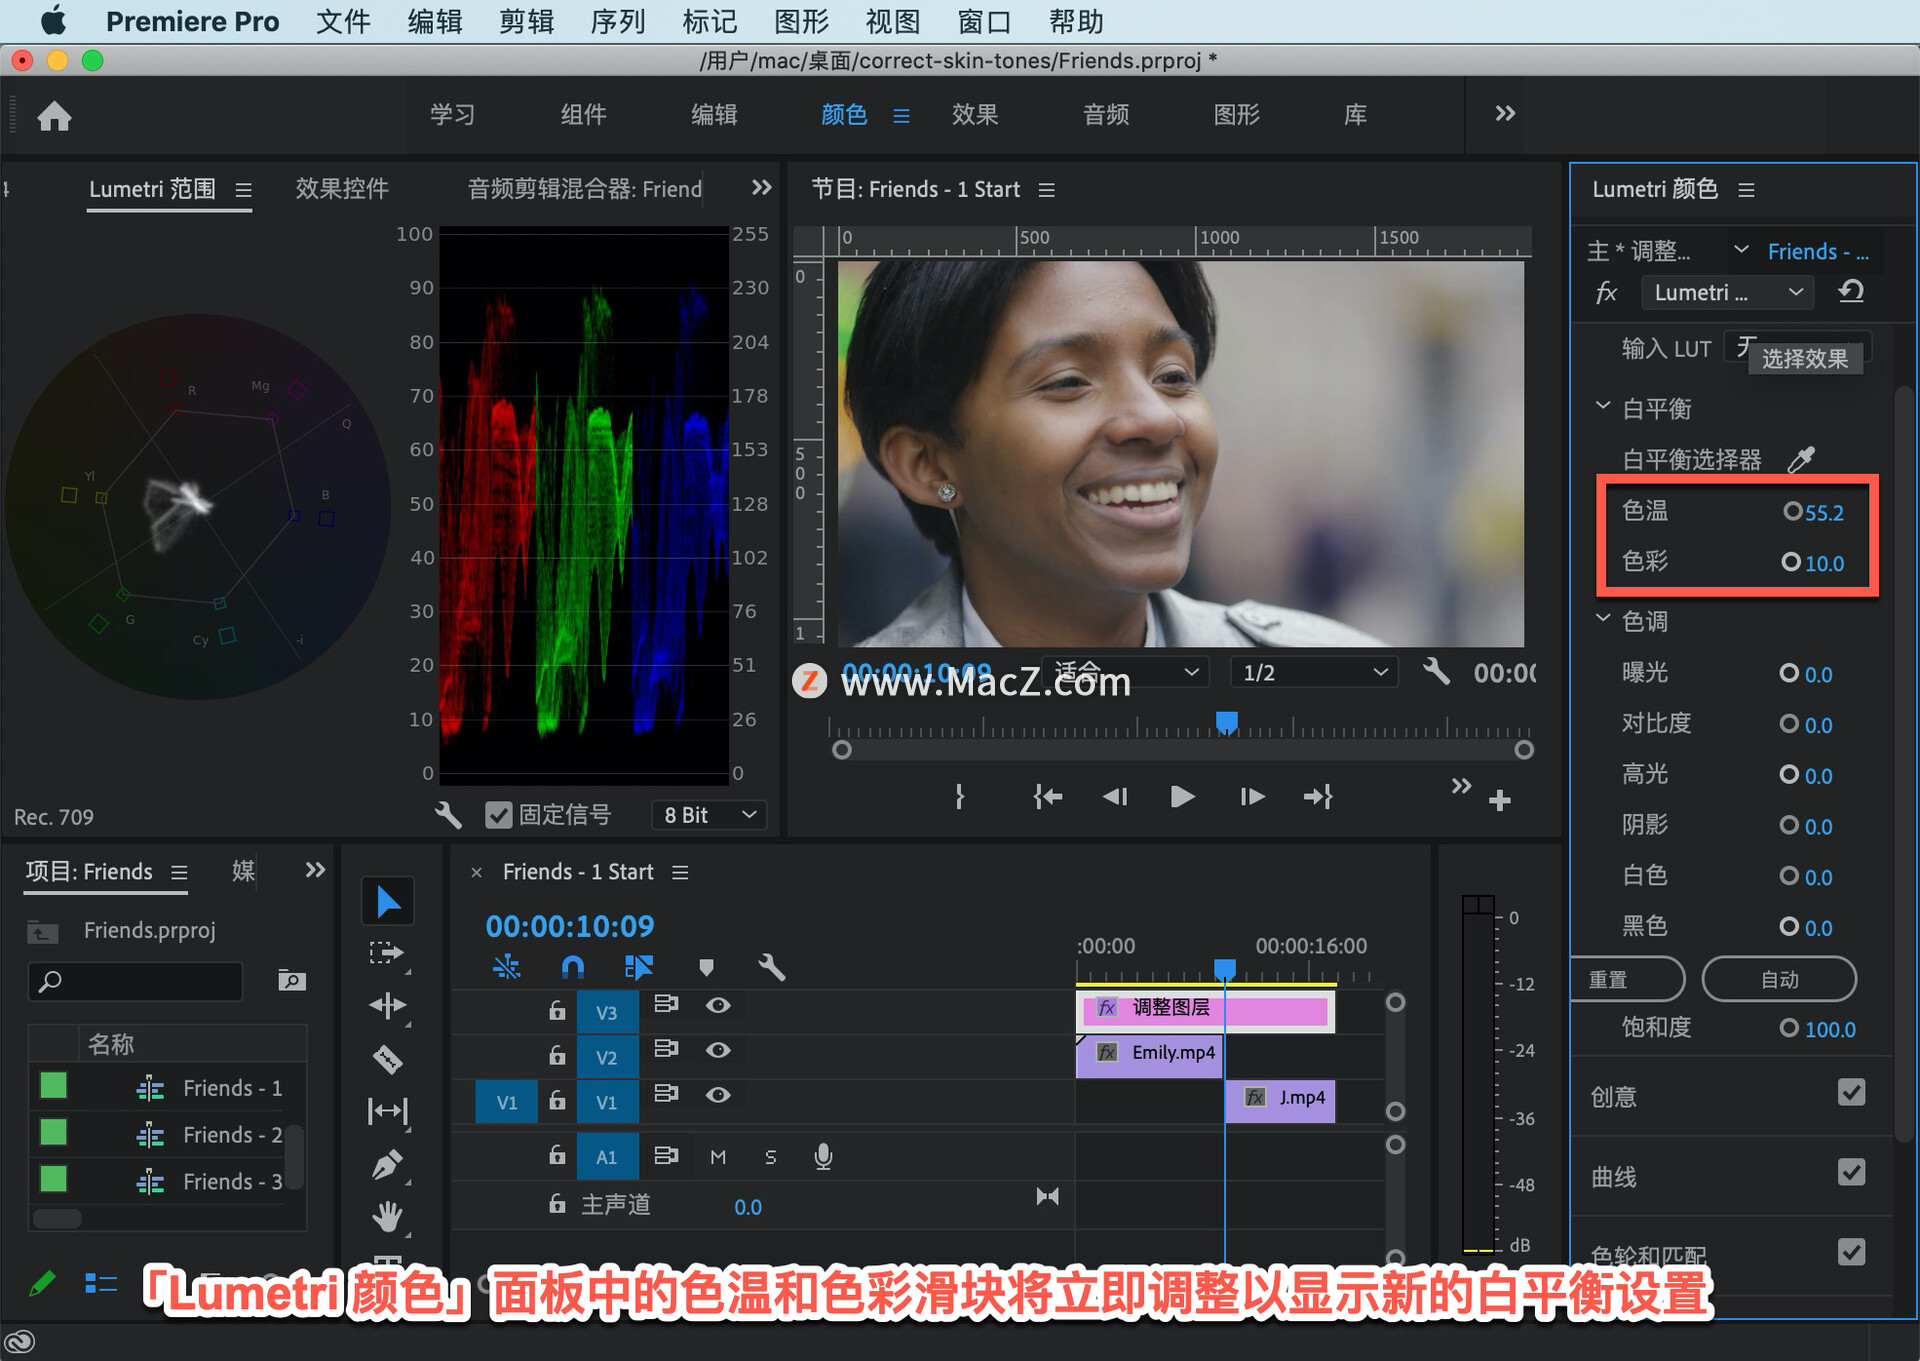The width and height of the screenshot is (1920, 1361).
Task: Toggle timeline snapping magnet icon
Action: [572, 967]
